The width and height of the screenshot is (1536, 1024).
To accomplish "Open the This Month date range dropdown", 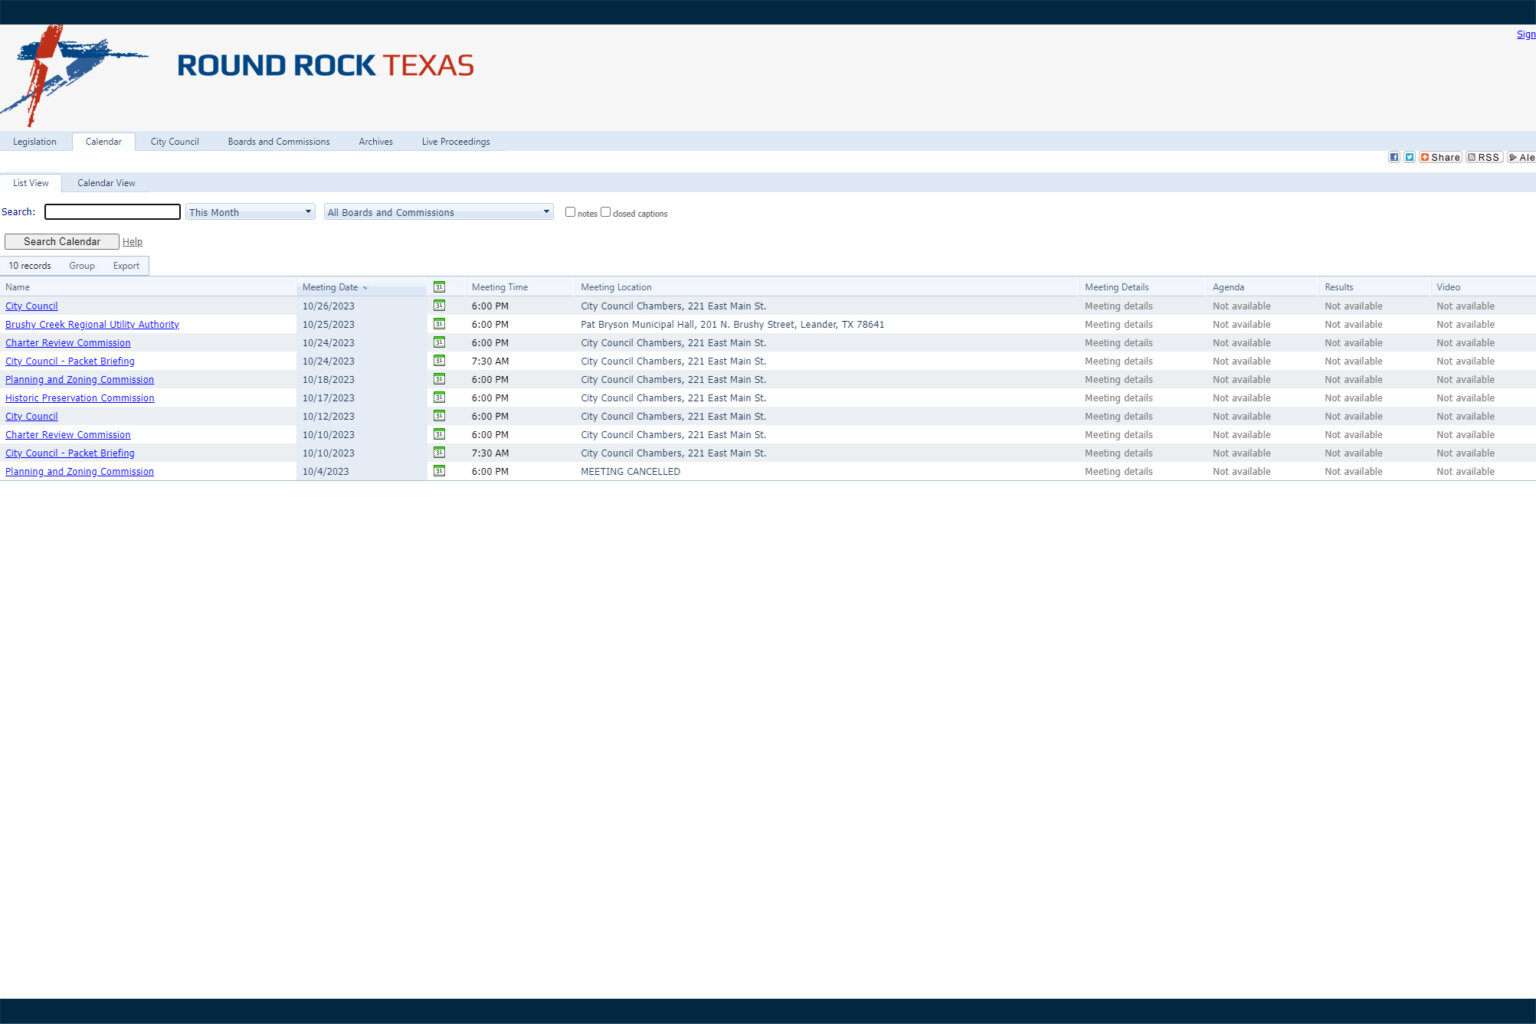I will click(249, 211).
